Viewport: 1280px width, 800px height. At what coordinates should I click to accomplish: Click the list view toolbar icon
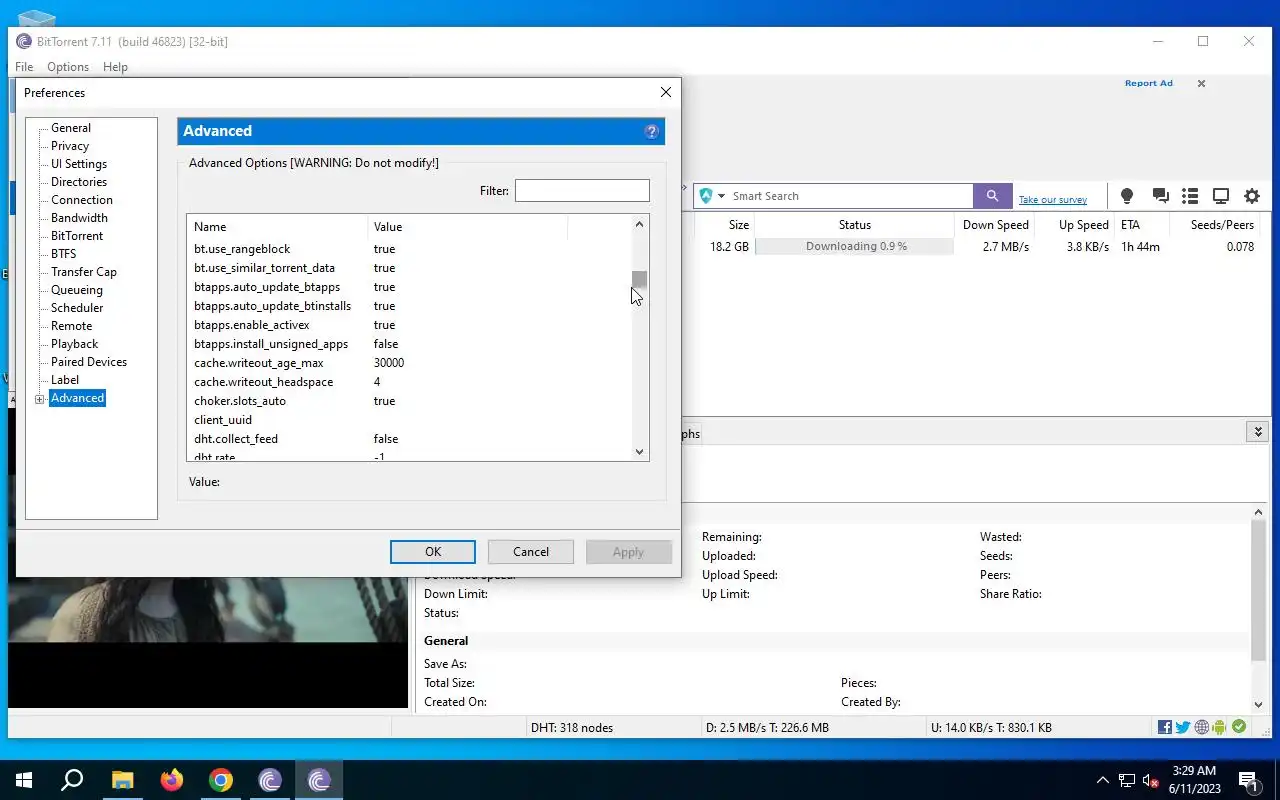click(x=1190, y=196)
